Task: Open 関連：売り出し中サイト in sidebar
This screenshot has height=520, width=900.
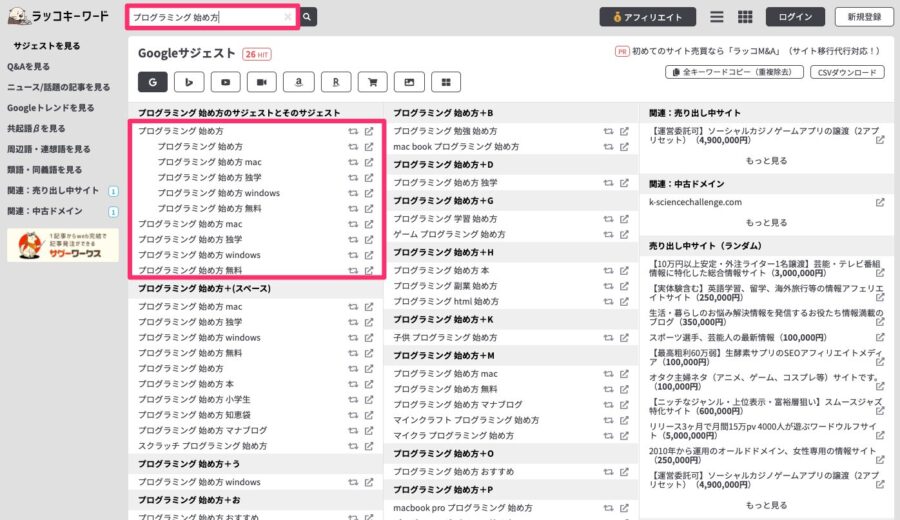Action: pyautogui.click(x=53, y=191)
